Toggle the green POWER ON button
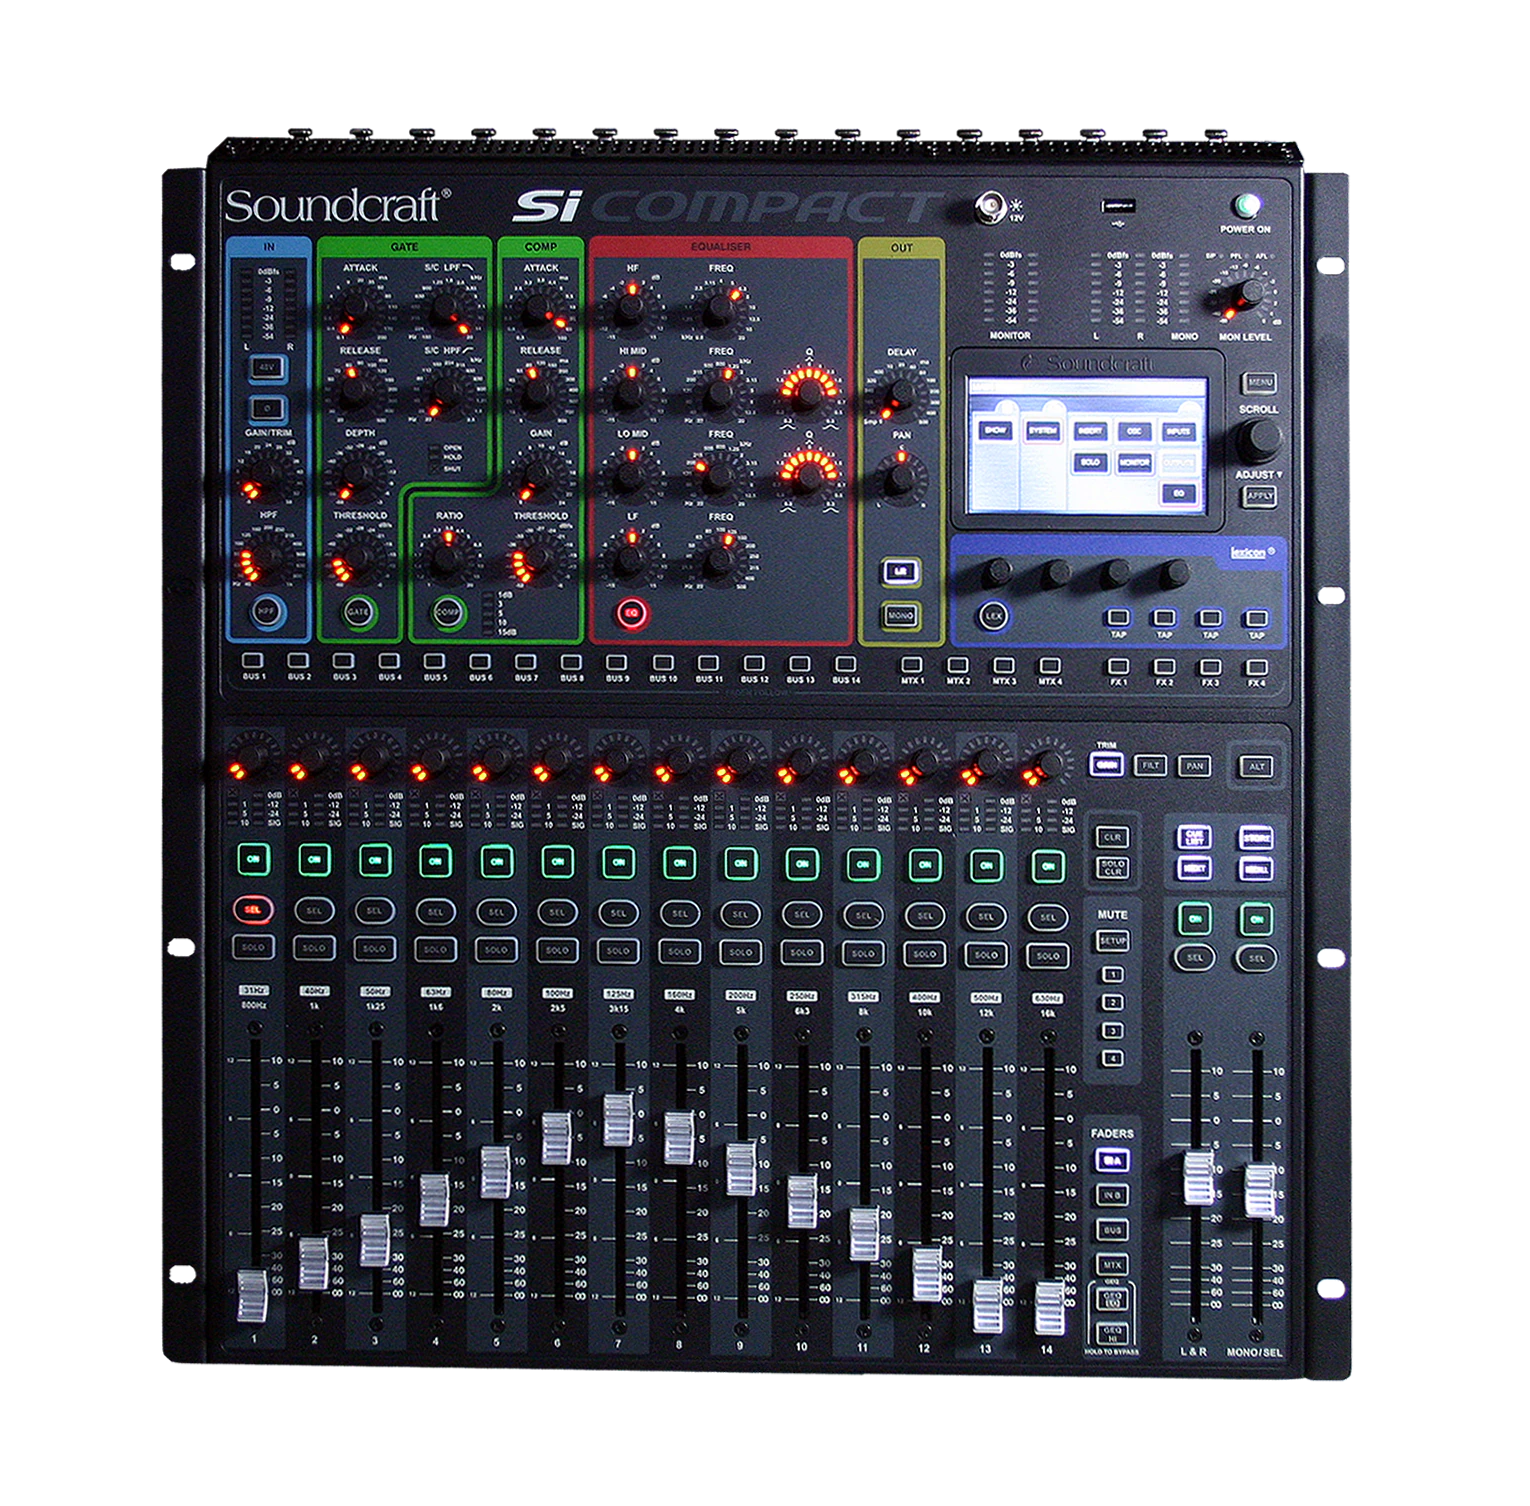The image size is (1530, 1506). (x=1246, y=205)
